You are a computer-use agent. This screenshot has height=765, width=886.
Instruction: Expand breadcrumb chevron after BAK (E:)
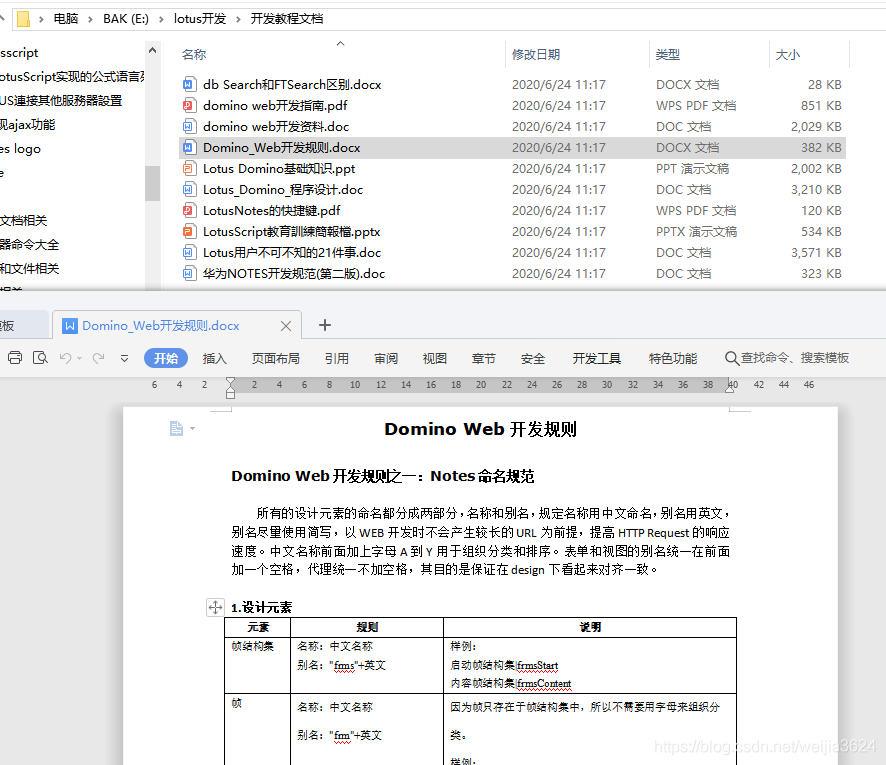coord(161,19)
